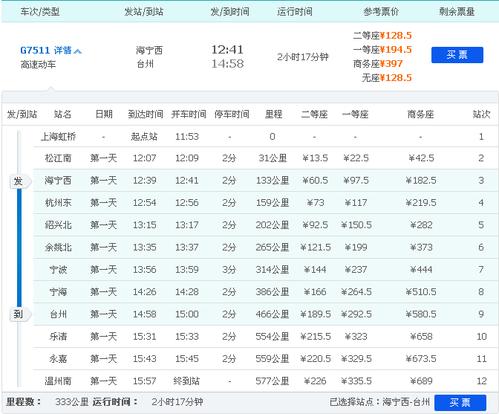Click the 终到站 cell for 温州南
Screen dimensions: 499x414
click(x=187, y=381)
